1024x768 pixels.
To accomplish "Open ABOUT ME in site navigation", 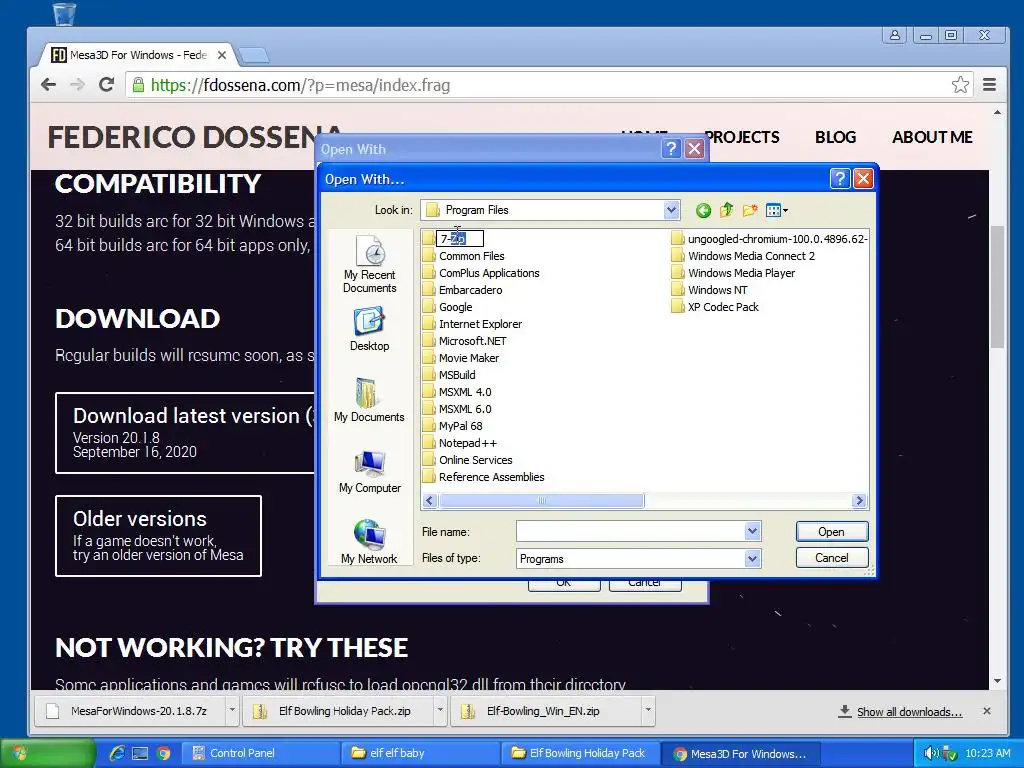I will coord(932,137).
